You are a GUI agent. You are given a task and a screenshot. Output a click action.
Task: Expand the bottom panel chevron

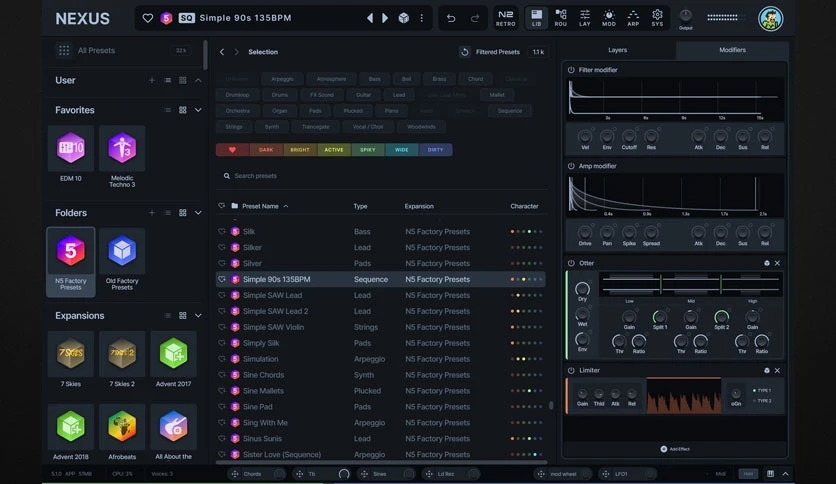(x=786, y=474)
